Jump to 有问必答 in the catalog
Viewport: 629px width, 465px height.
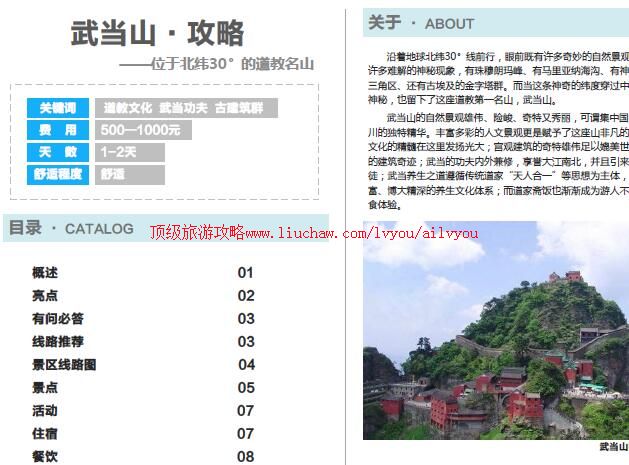coord(58,318)
